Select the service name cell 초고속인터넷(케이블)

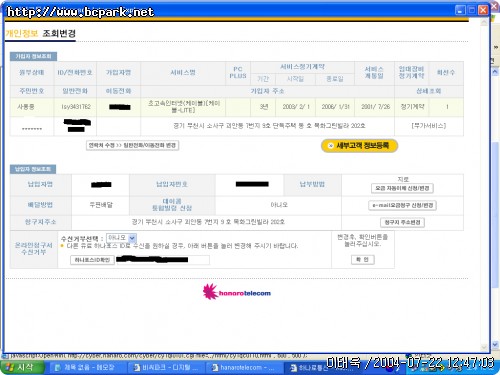(183, 107)
